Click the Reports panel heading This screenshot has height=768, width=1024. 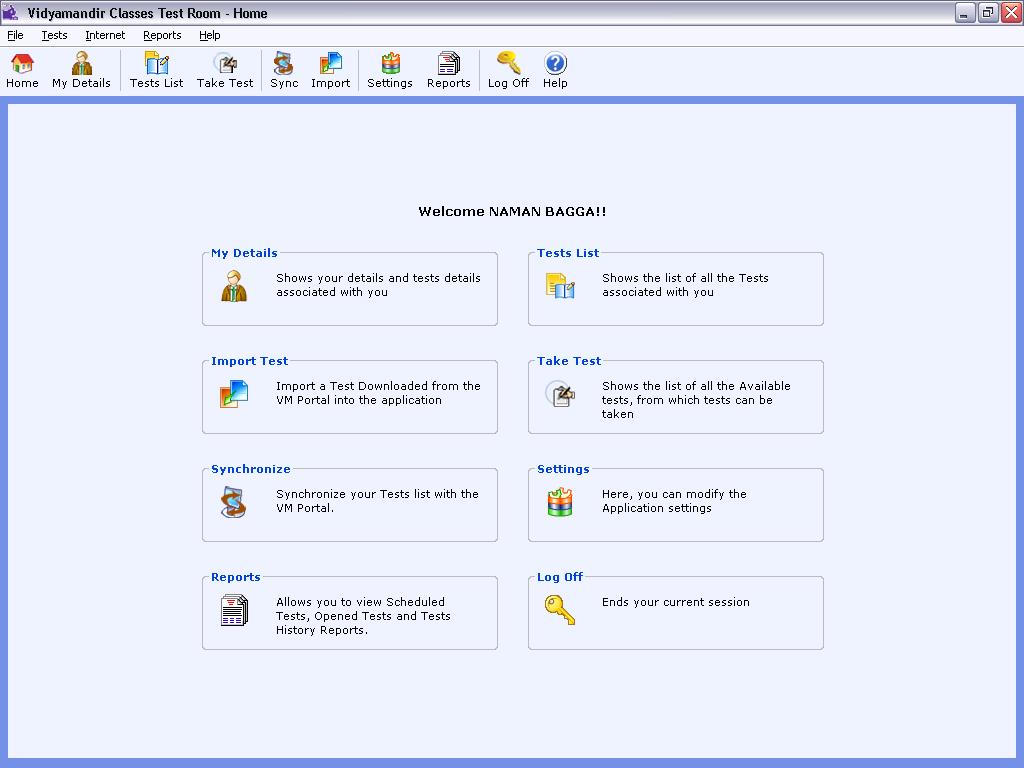(x=236, y=577)
